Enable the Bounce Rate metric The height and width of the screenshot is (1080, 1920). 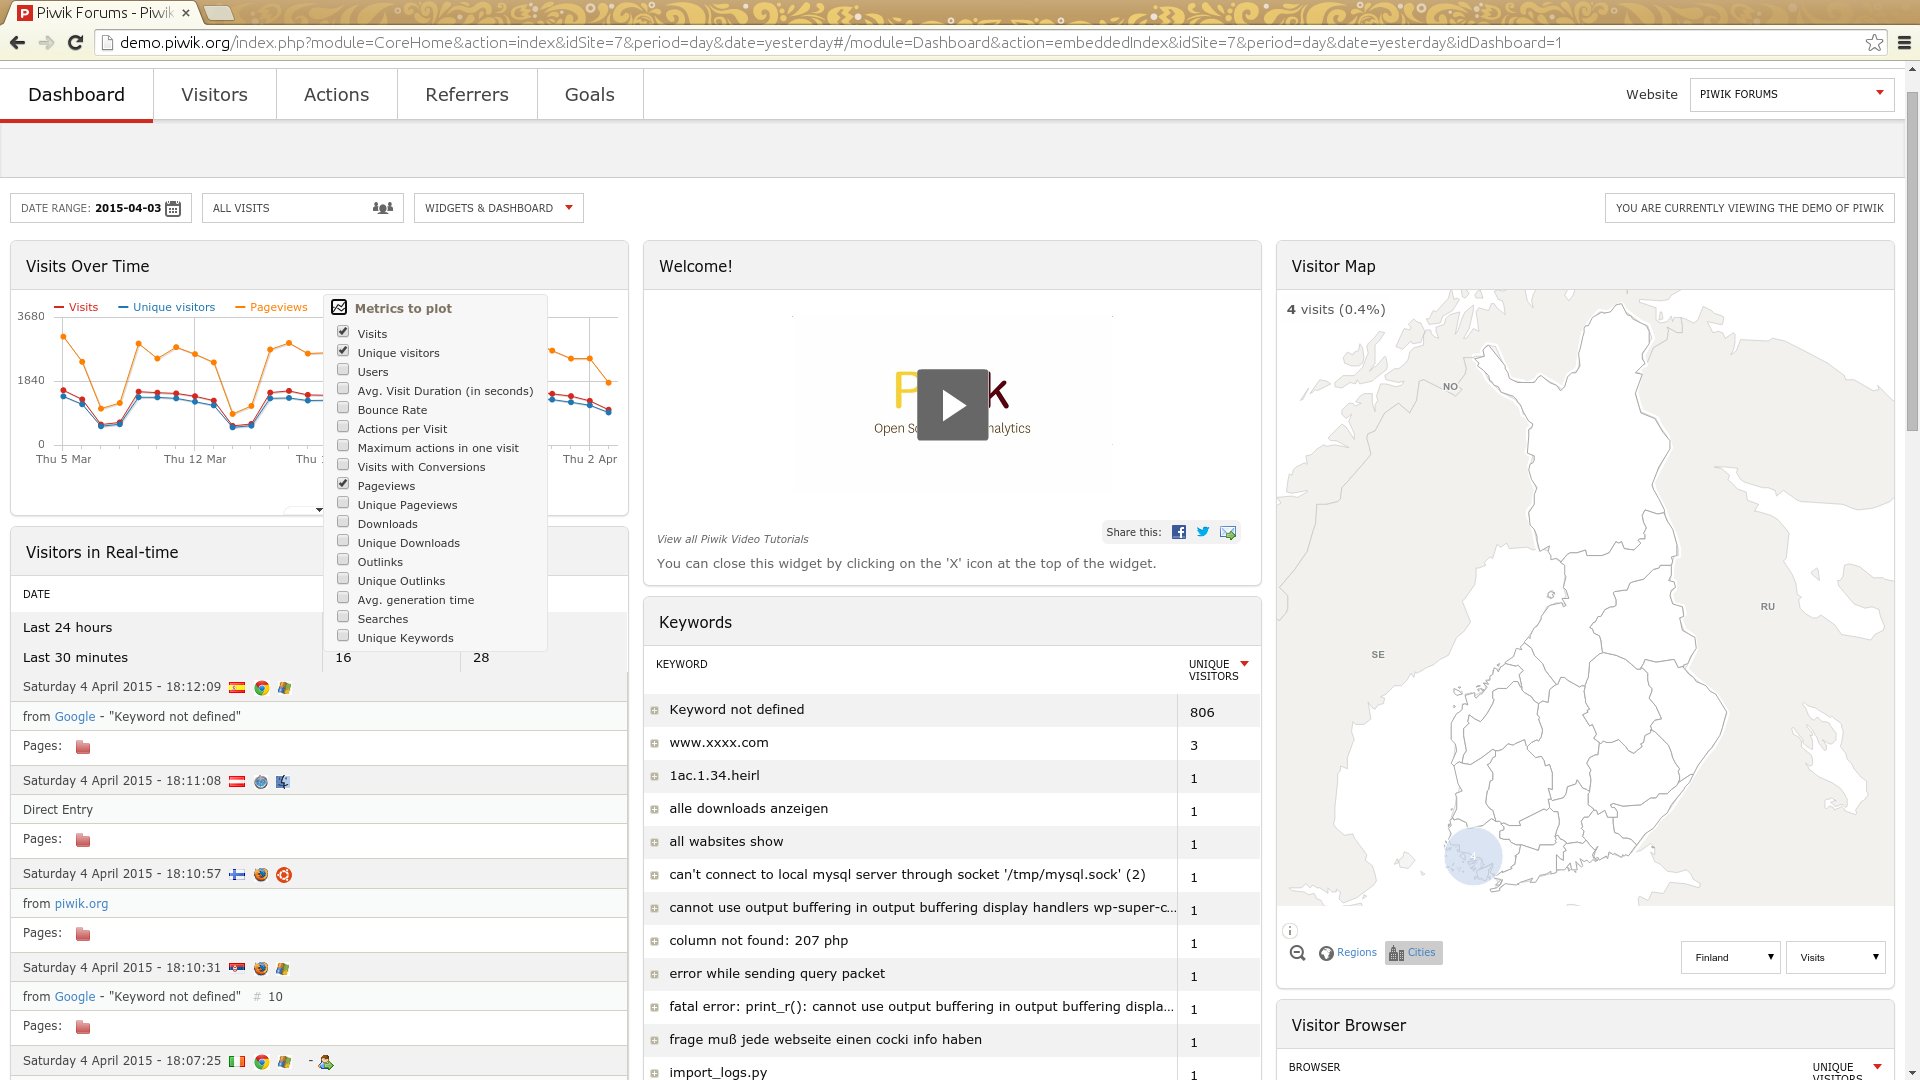point(343,407)
